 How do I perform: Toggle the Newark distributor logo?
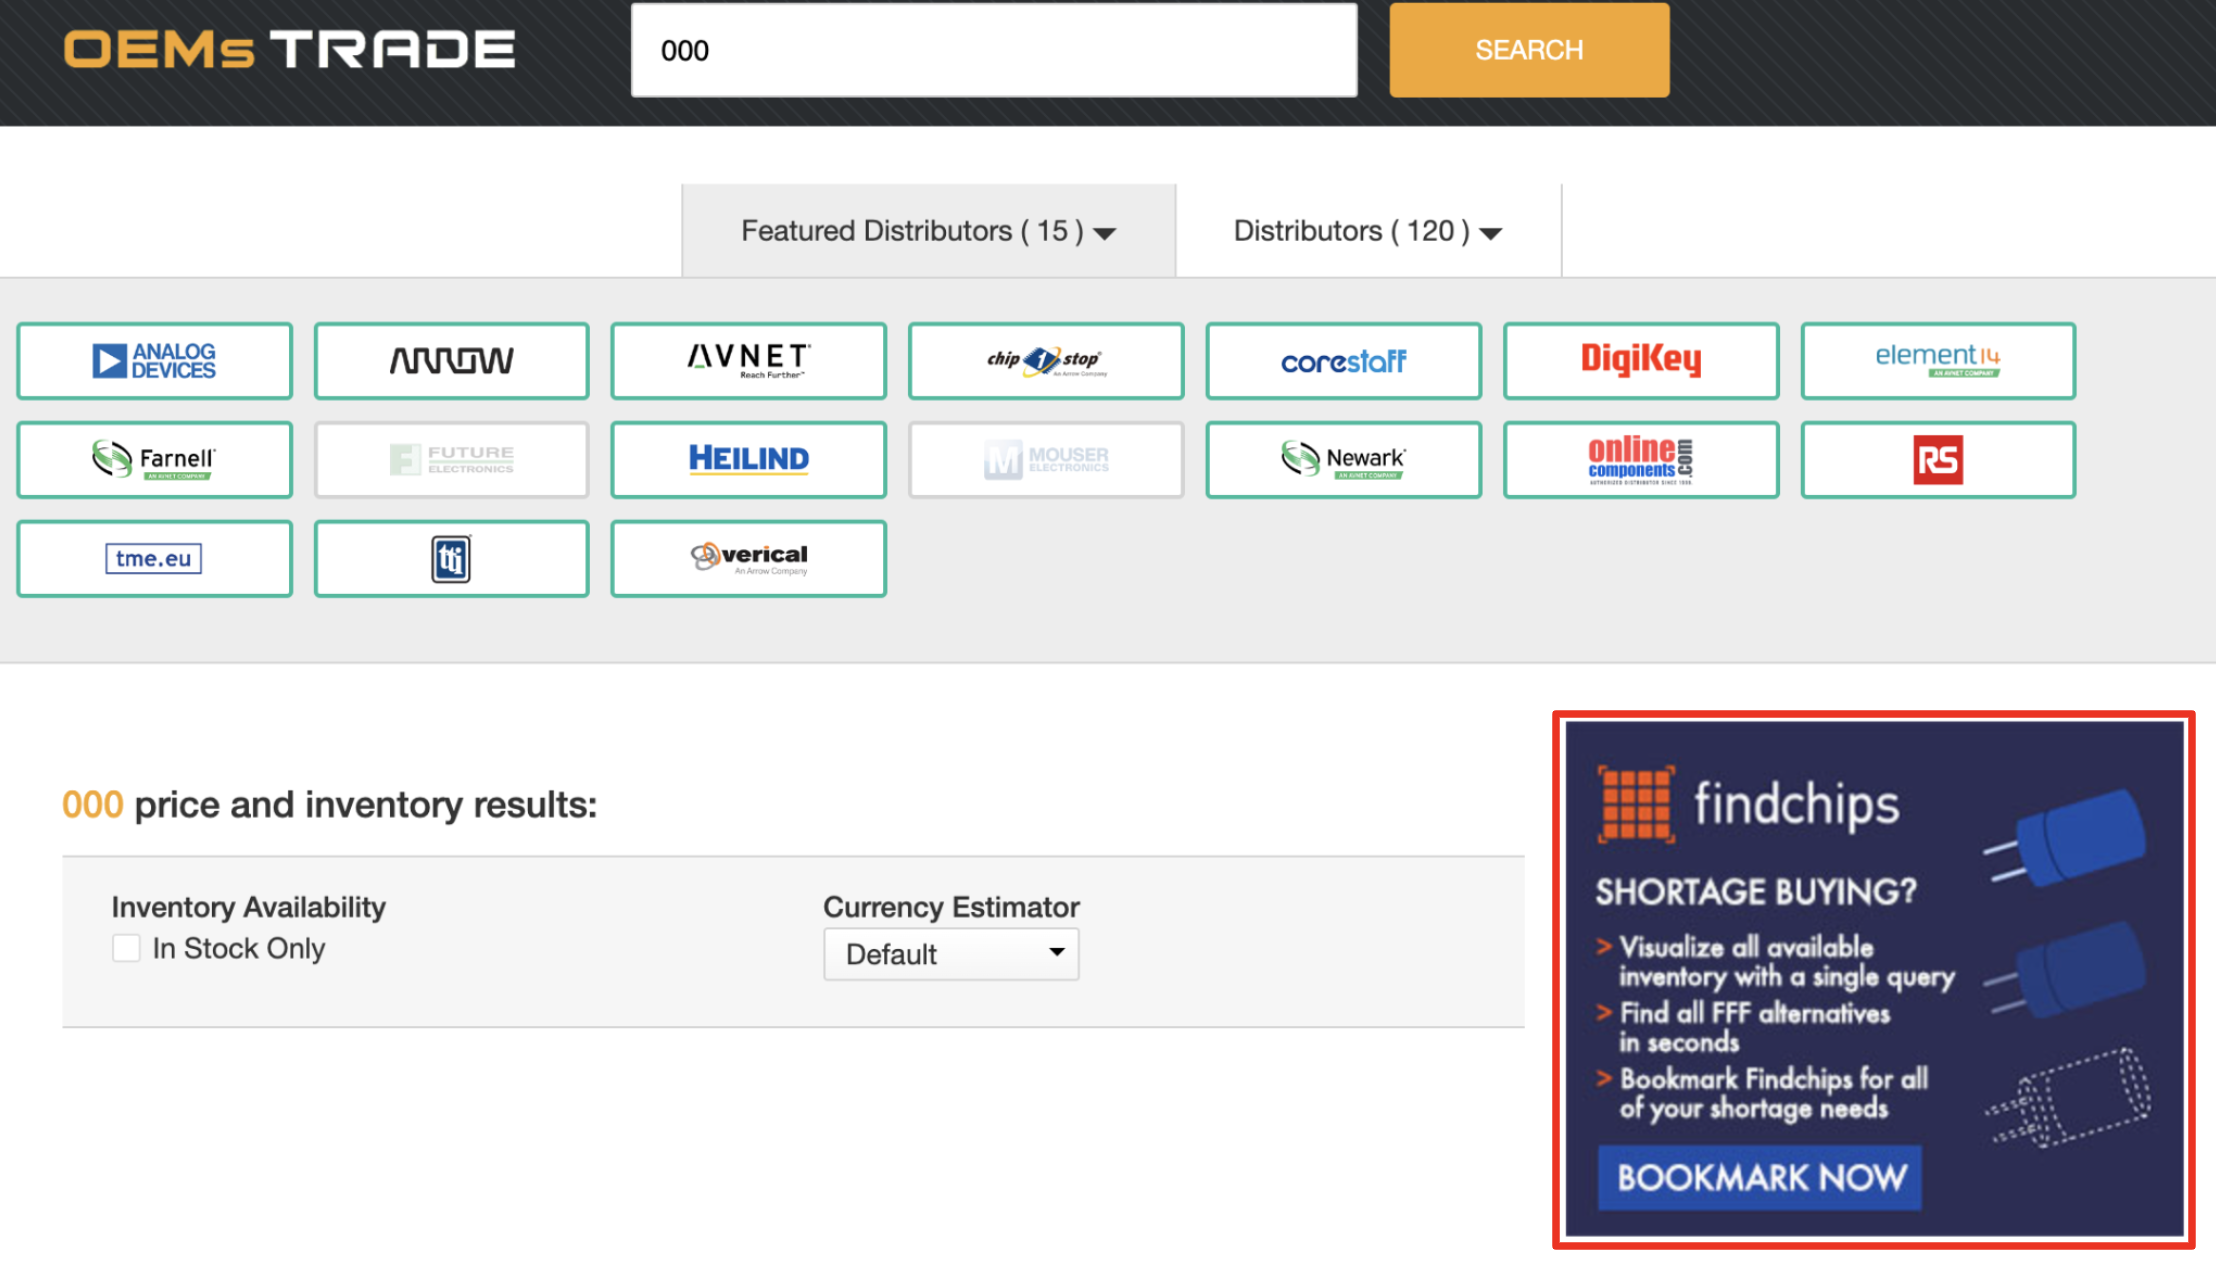1343,460
